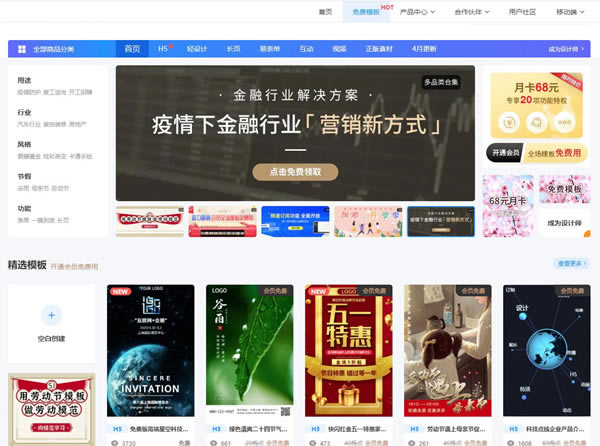600x446 pixels.
Task: Open the 科技点线企业产品 template title
Action: pyautogui.click(x=556, y=429)
